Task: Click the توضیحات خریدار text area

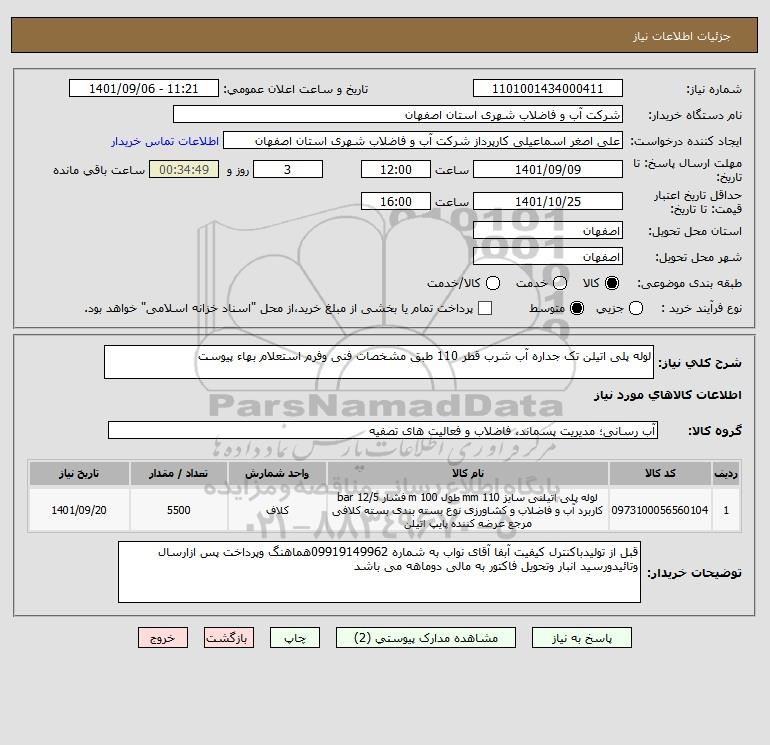Action: (379, 572)
